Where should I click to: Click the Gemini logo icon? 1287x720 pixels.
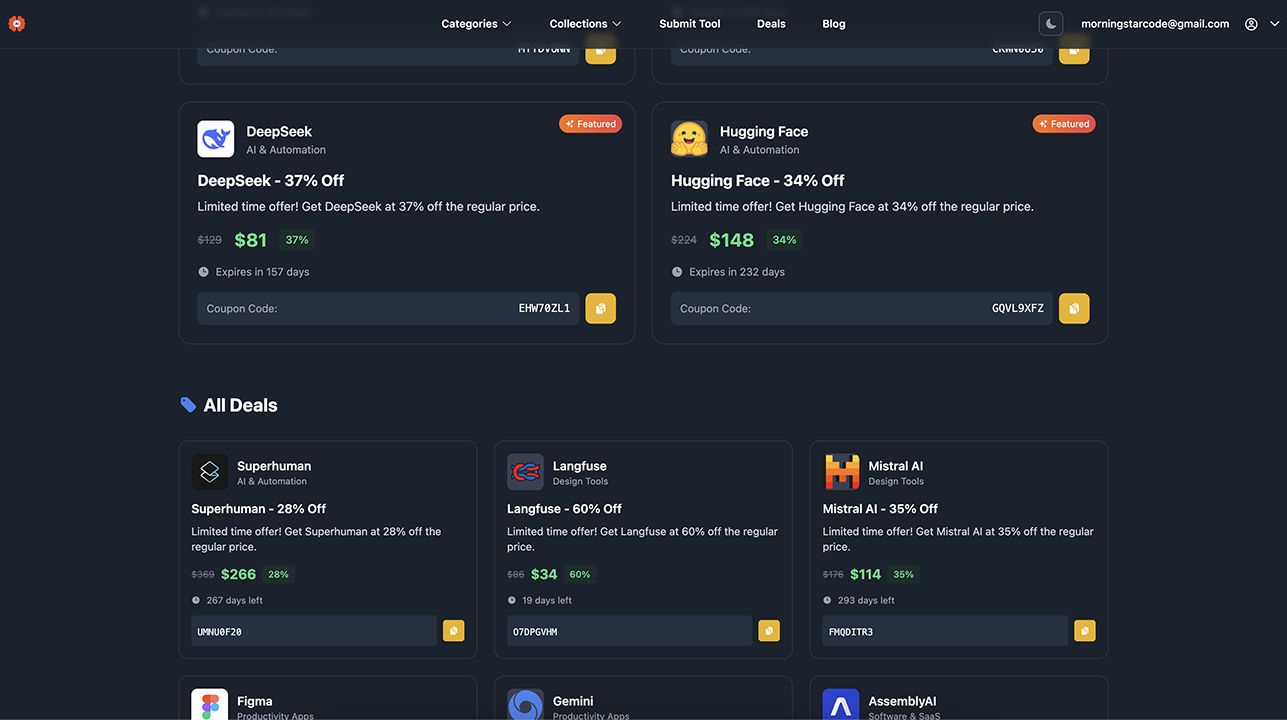tap(525, 705)
